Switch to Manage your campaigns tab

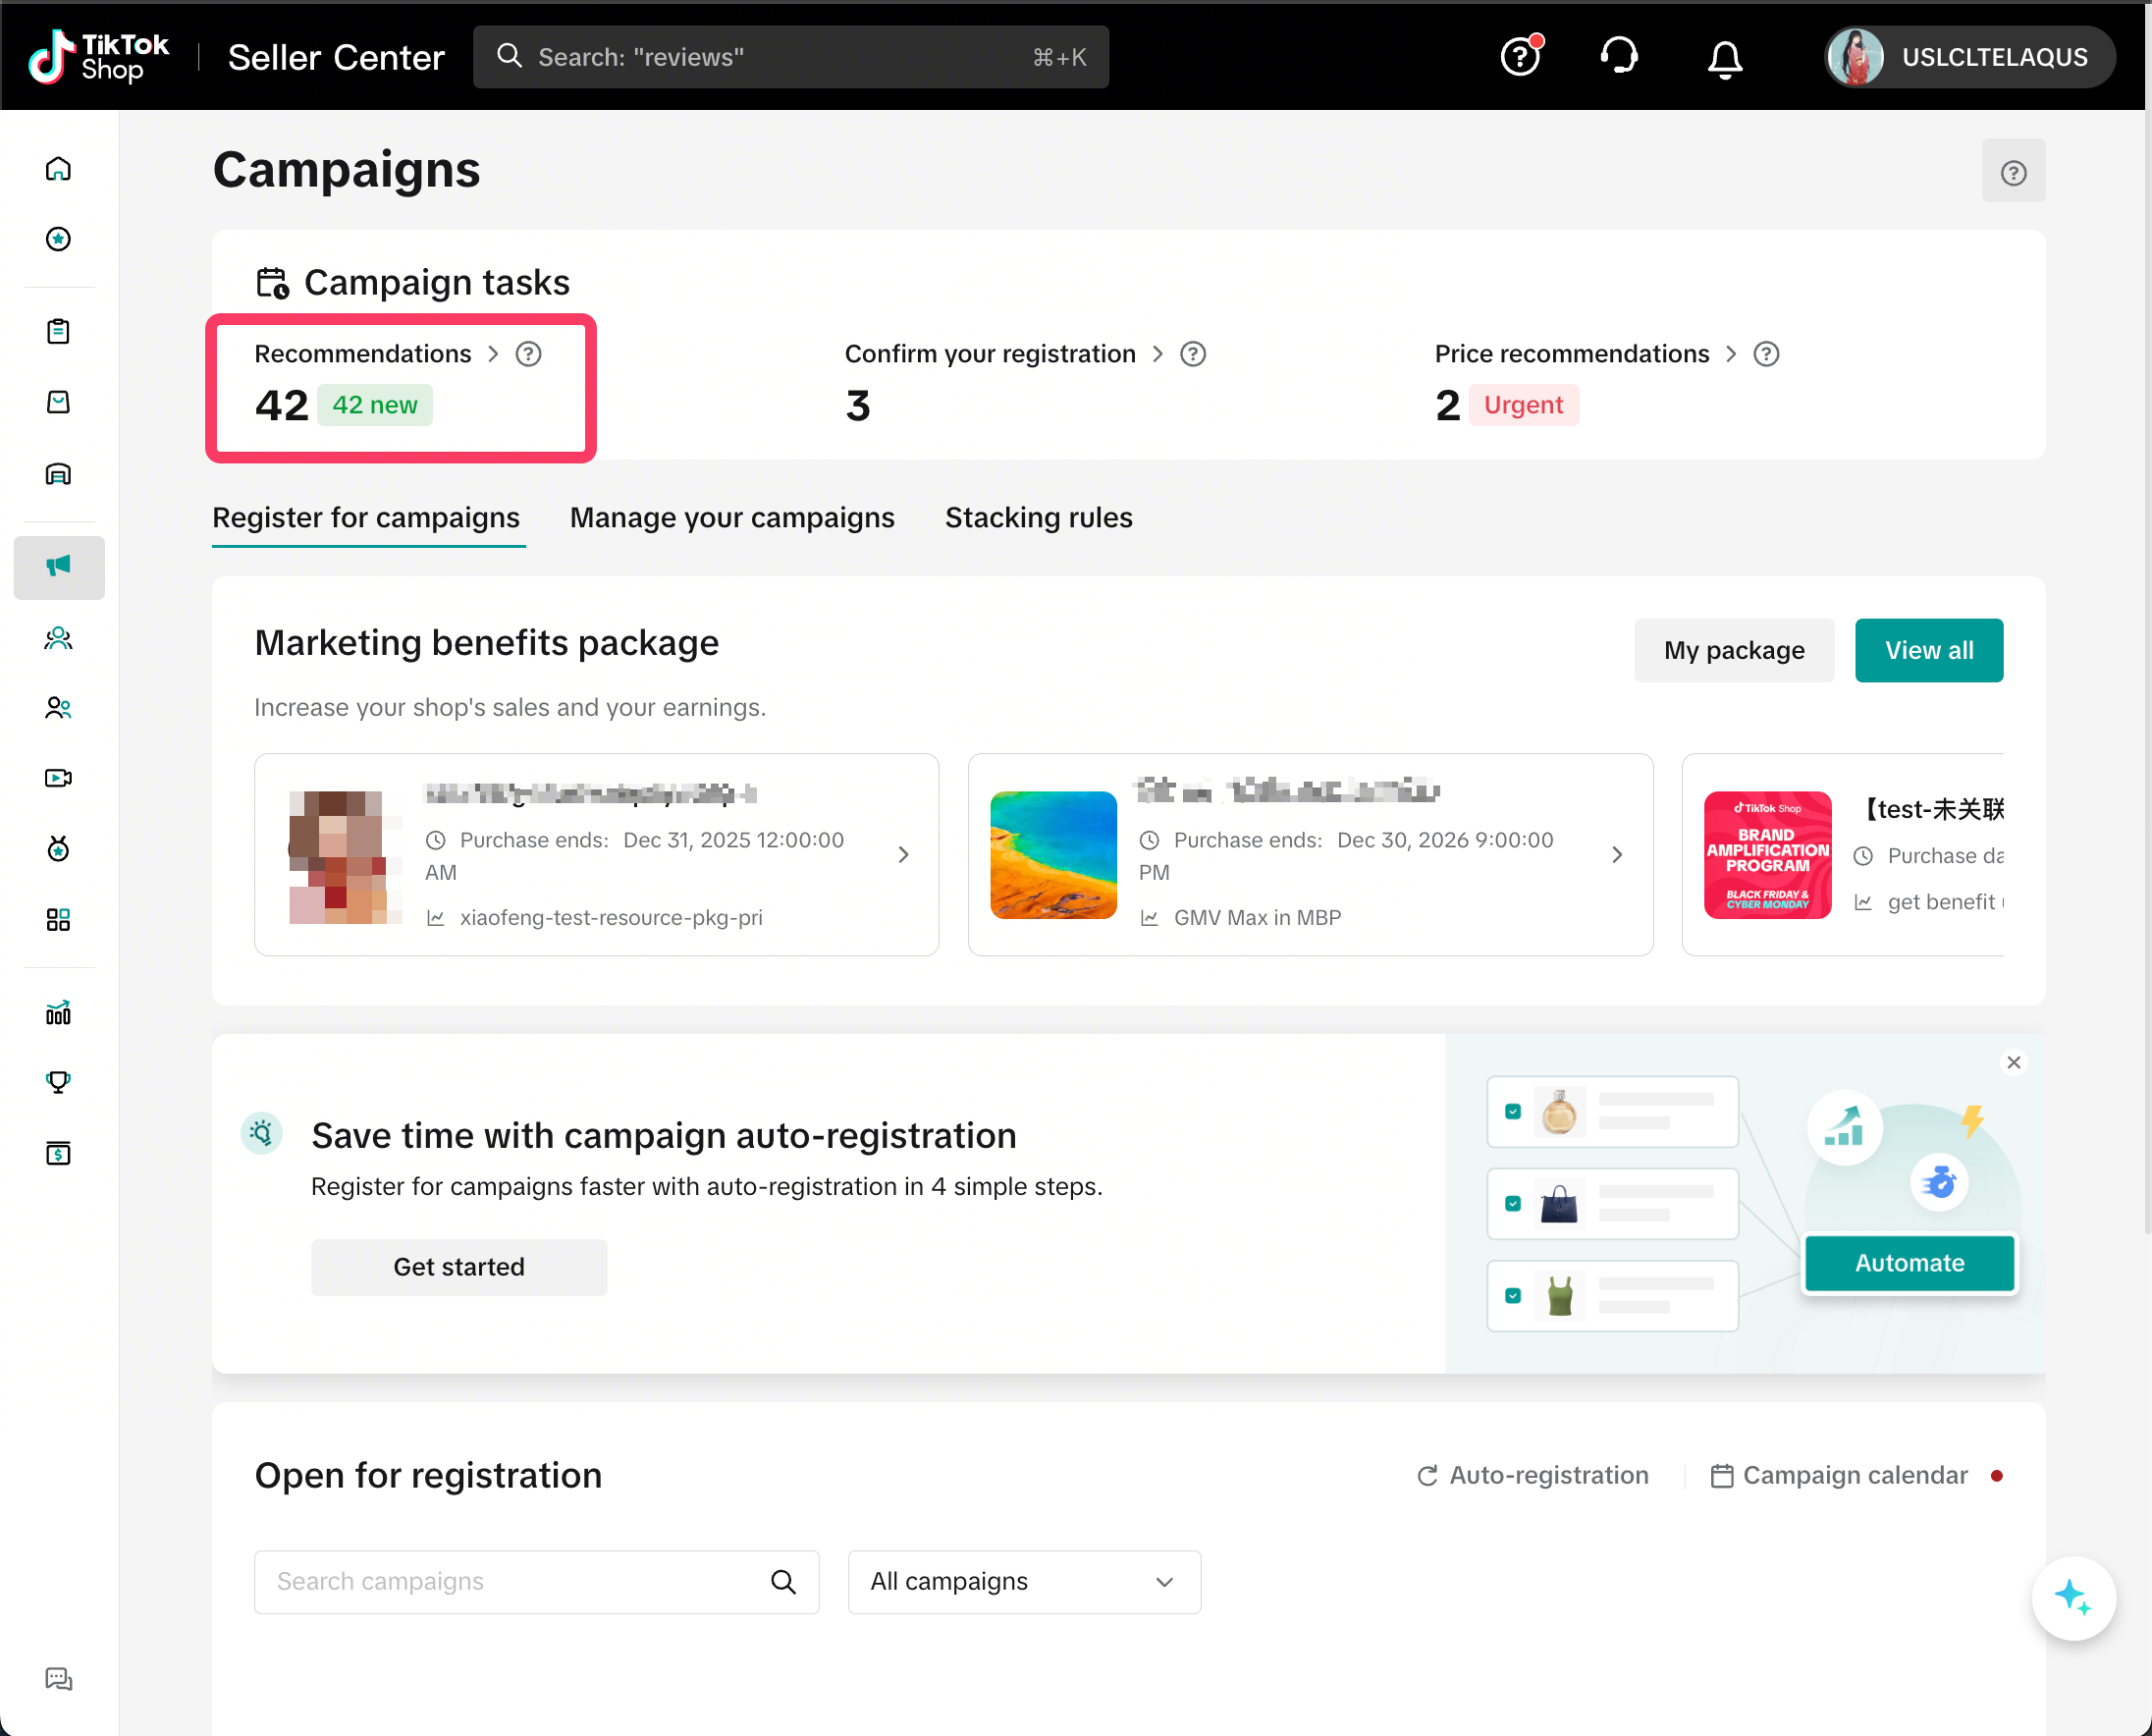(732, 518)
